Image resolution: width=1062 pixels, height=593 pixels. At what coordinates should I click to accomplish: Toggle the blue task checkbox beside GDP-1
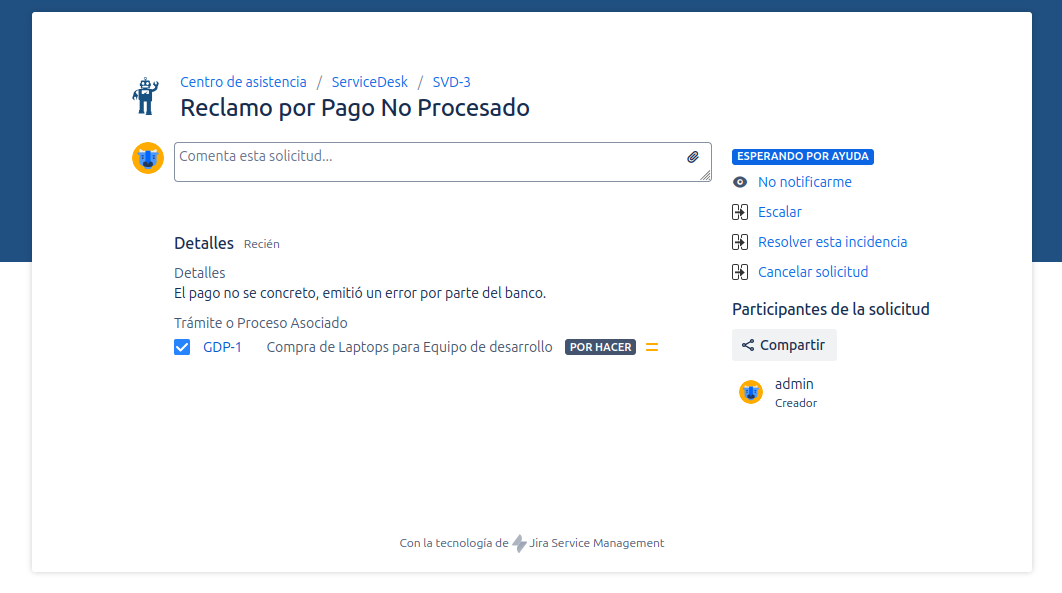pos(182,347)
